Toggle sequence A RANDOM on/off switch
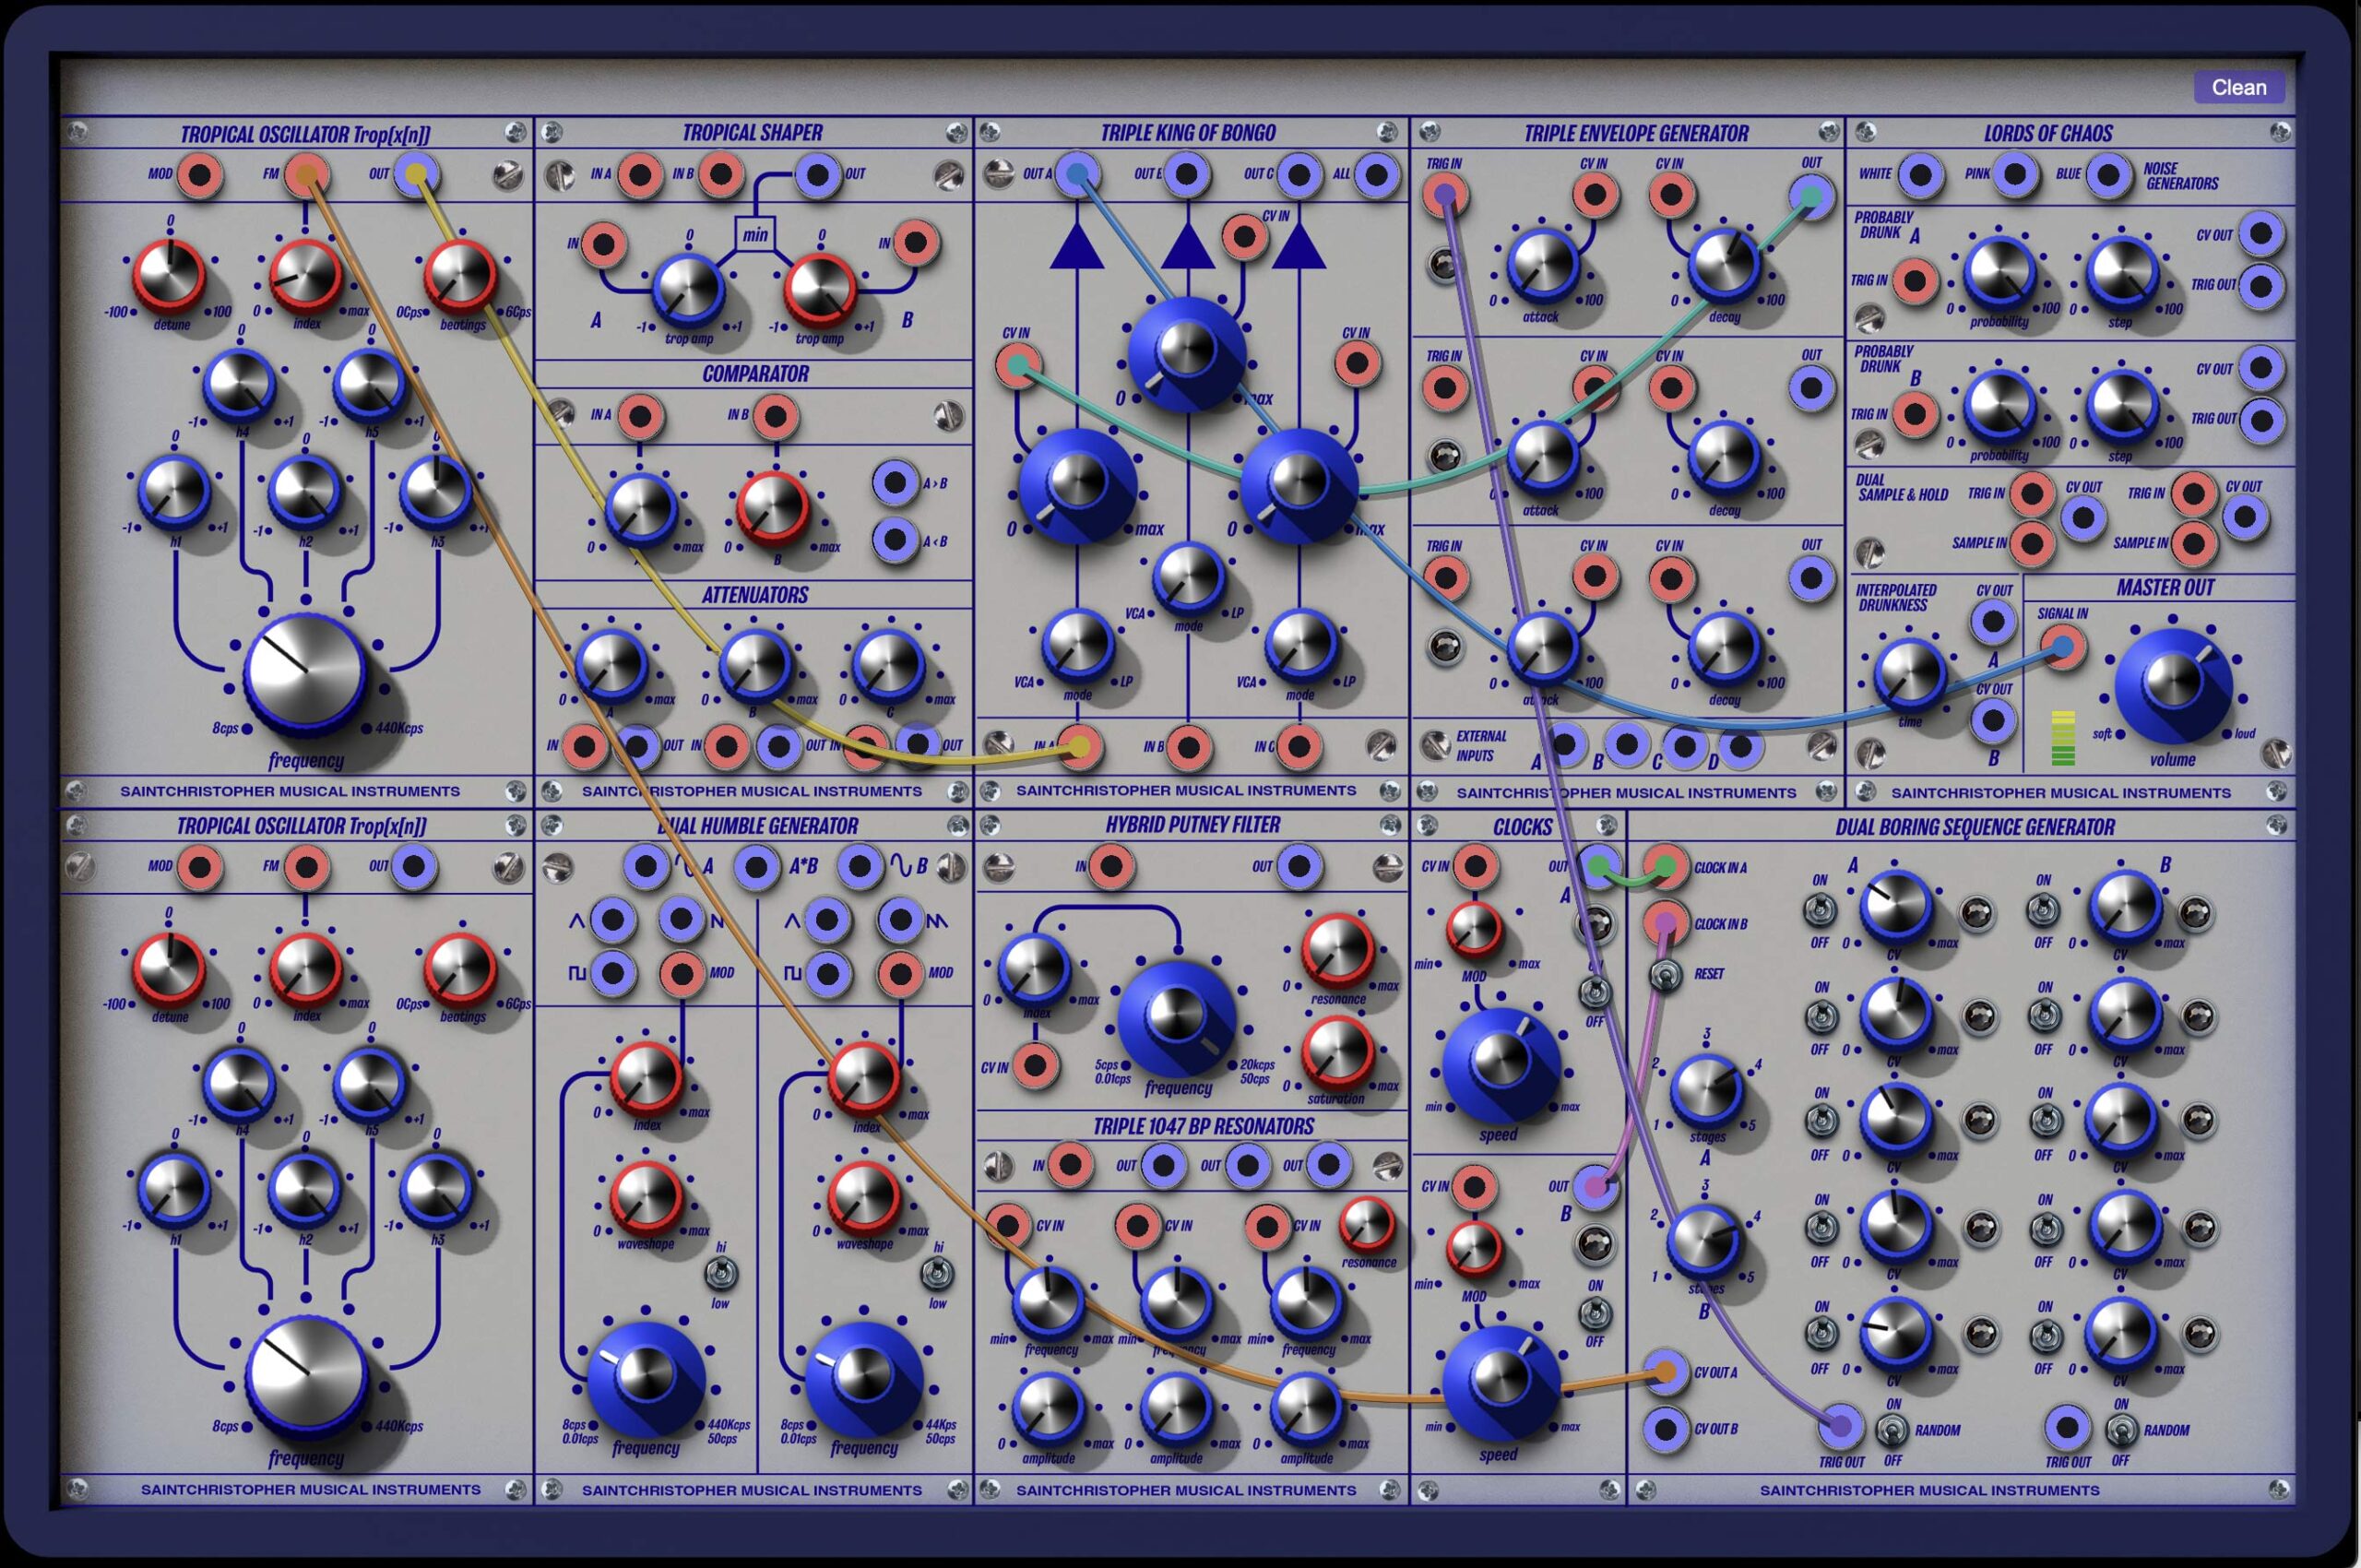 1892,1432
